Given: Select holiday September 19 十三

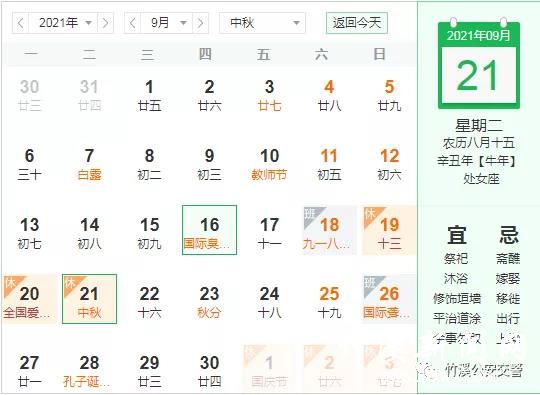Looking at the screenshot, I should point(389,231).
